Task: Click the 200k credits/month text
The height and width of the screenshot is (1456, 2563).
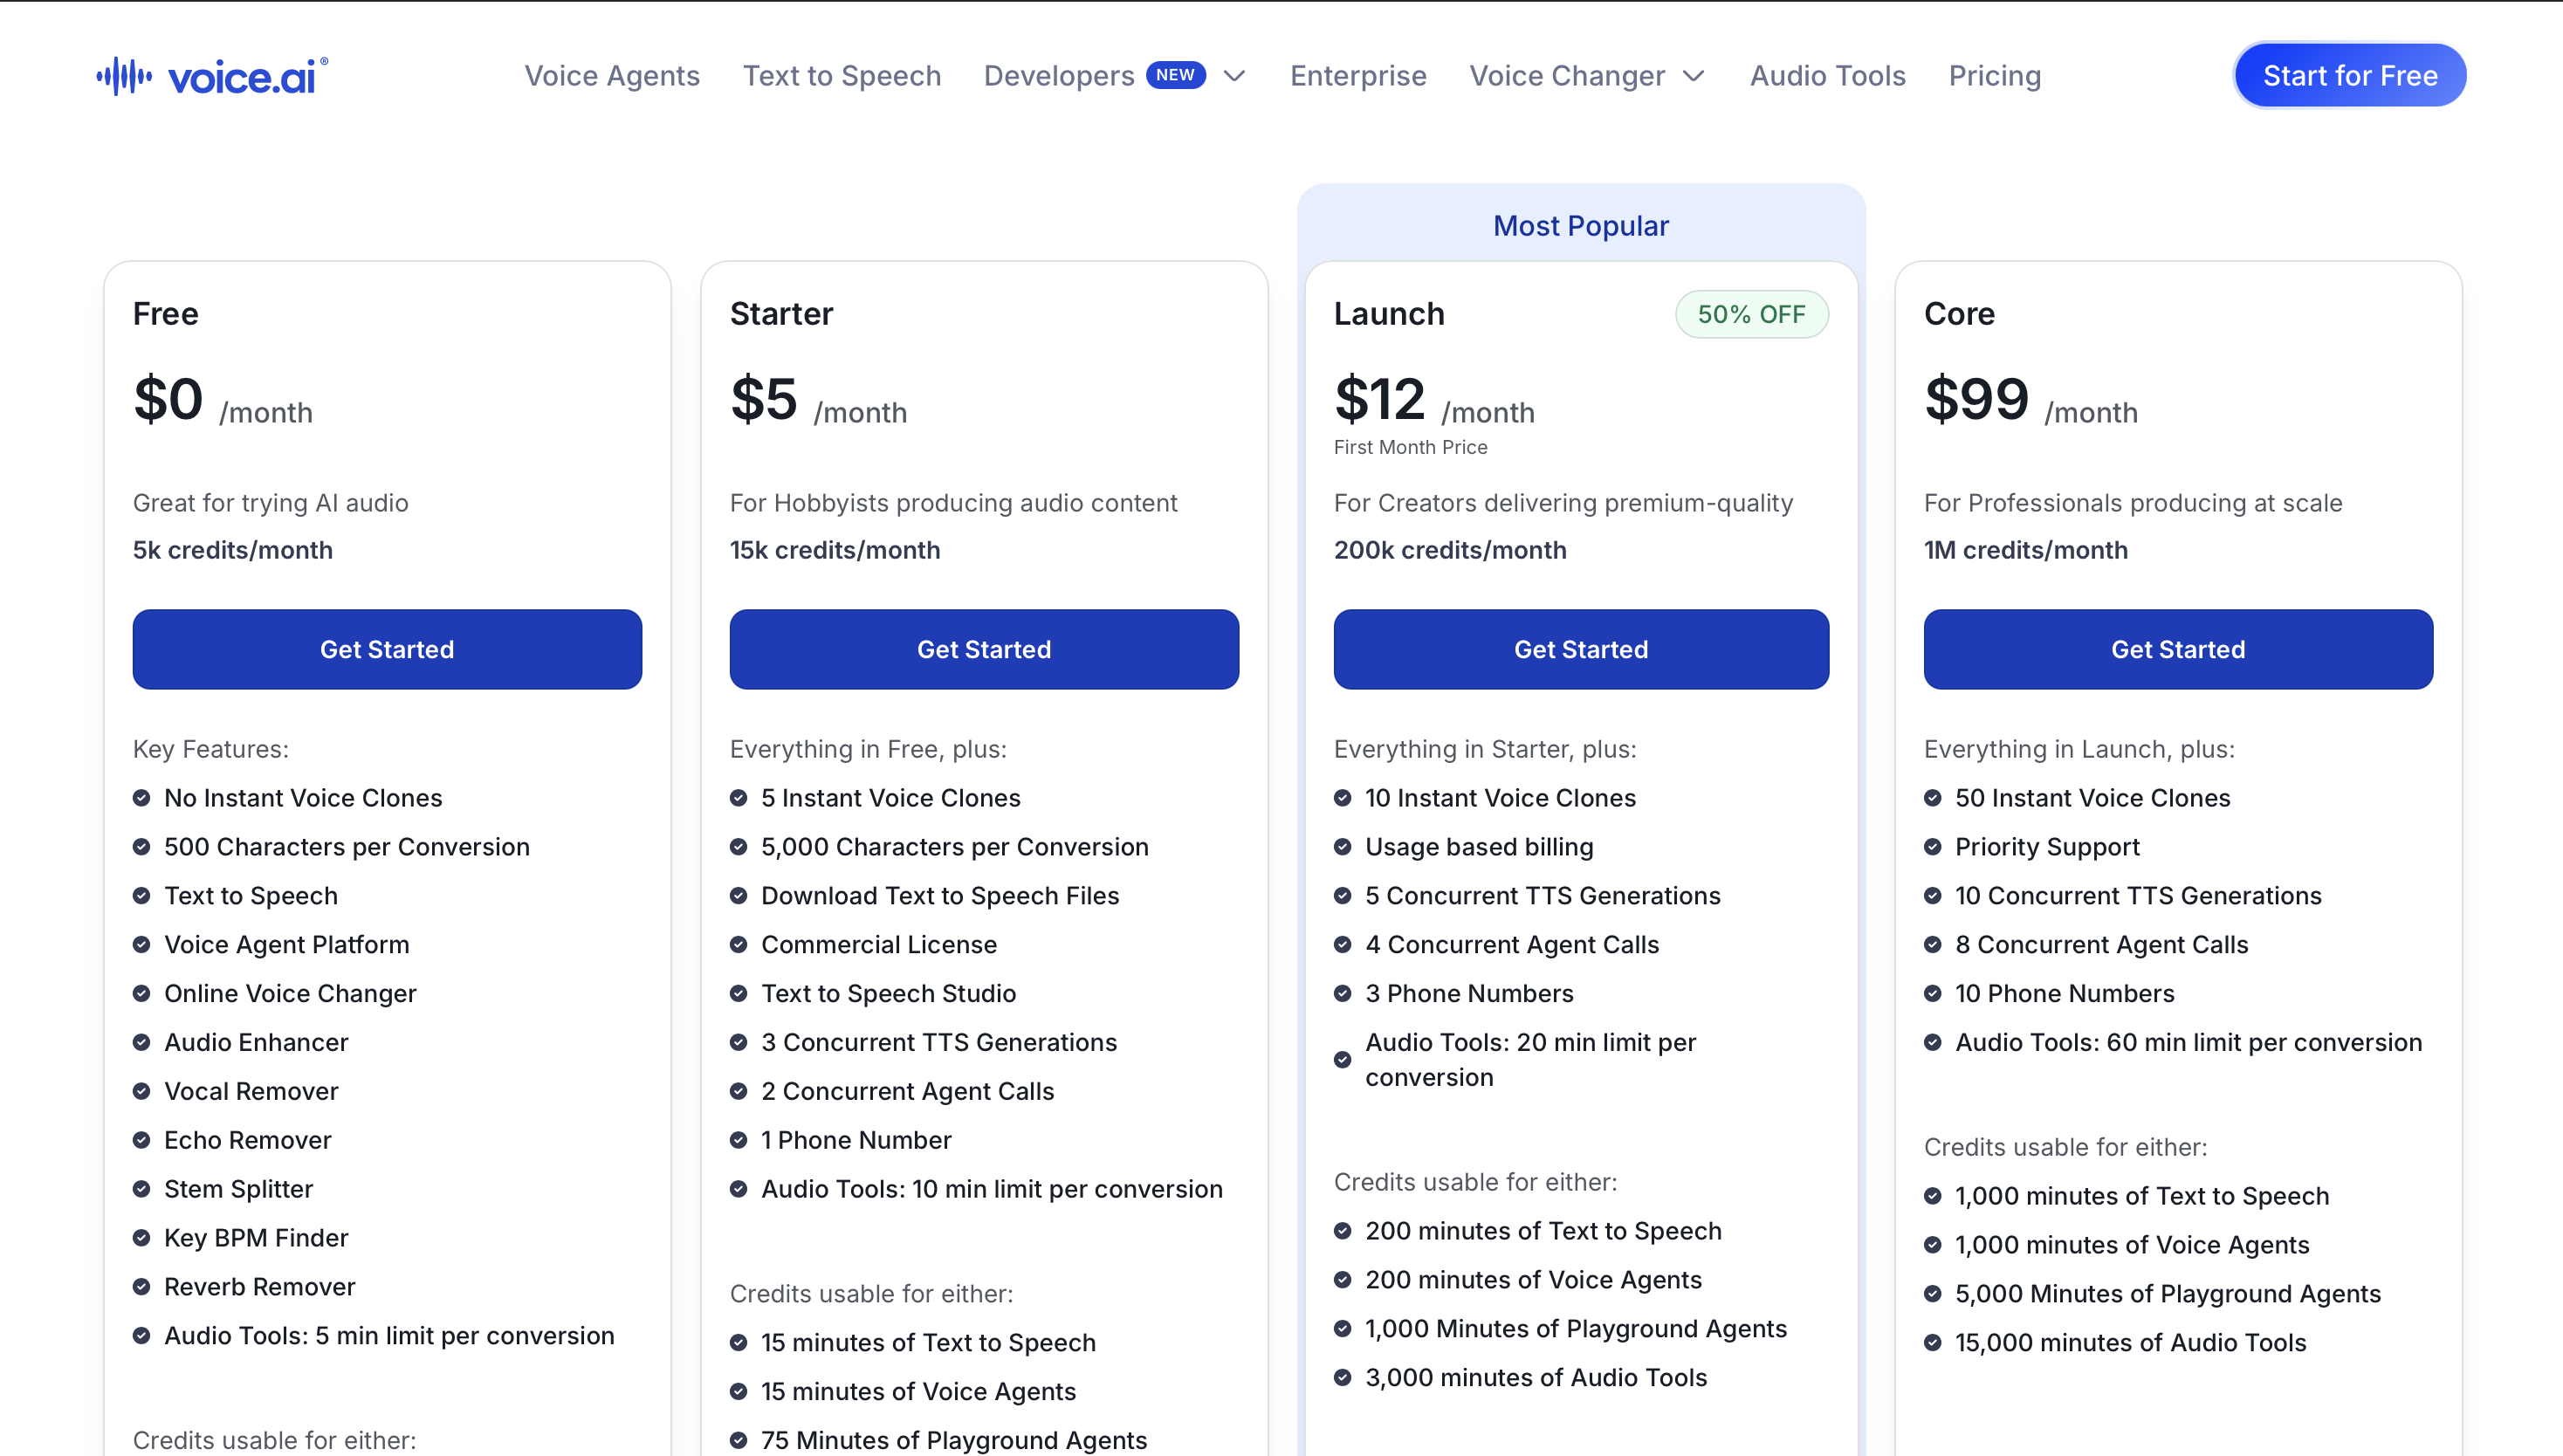Action: [x=1450, y=550]
